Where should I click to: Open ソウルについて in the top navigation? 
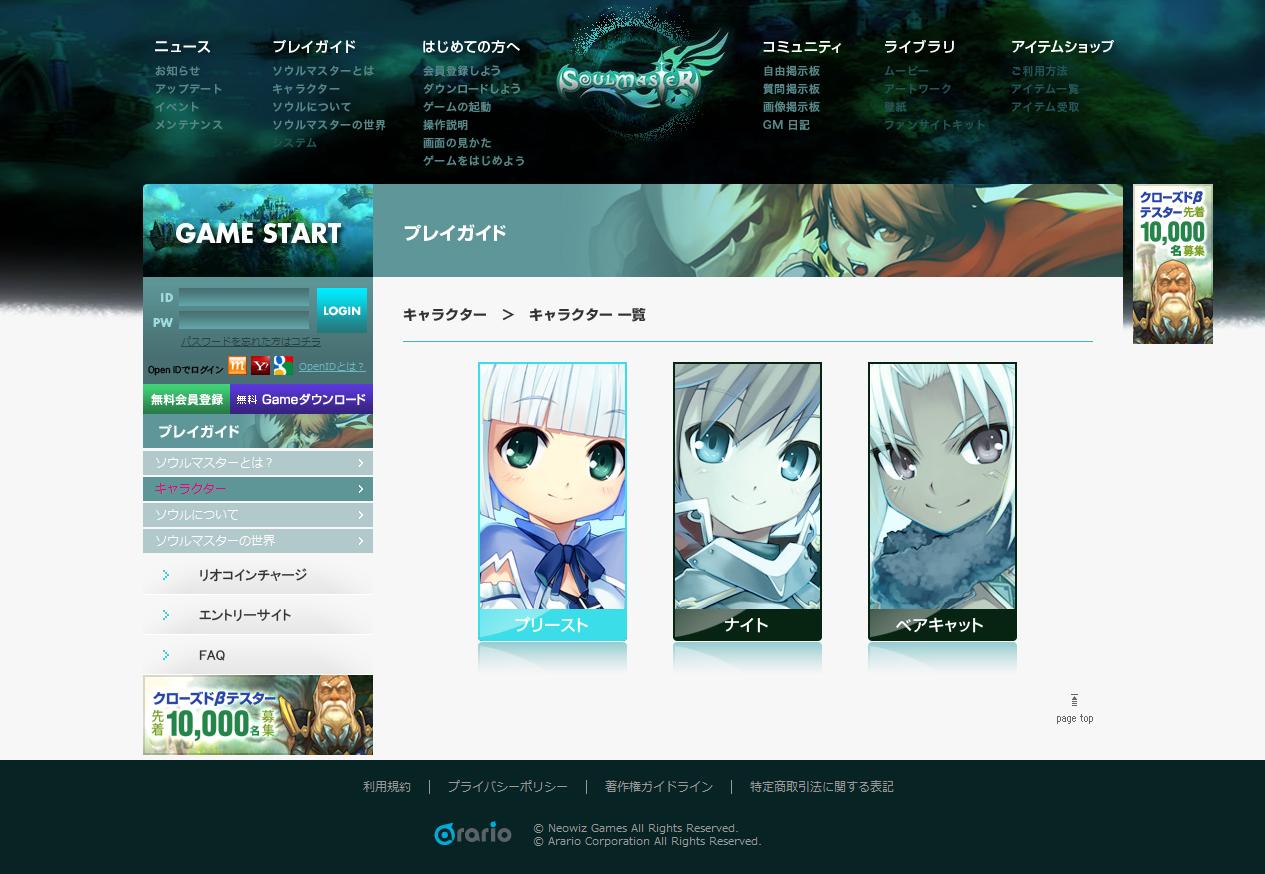coord(312,107)
